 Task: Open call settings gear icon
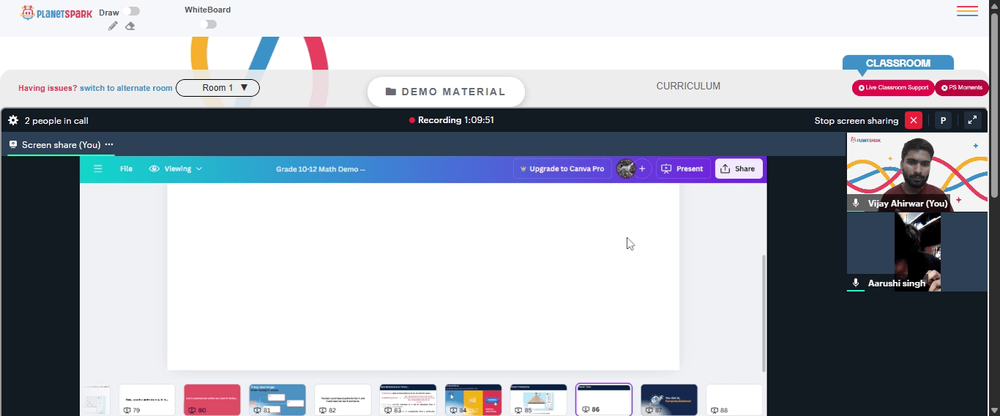click(x=13, y=120)
